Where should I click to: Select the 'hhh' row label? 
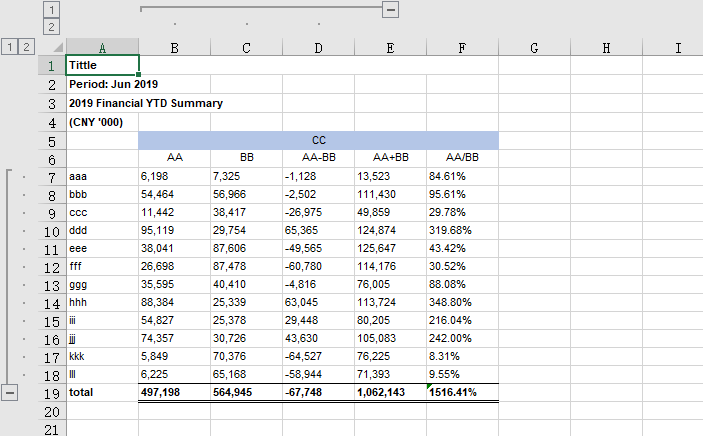pos(102,303)
